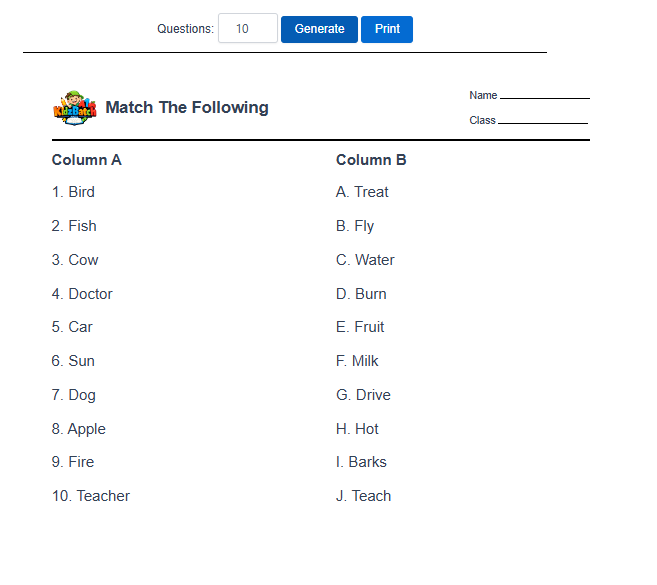
Task: Select item 4. Doctor
Action: point(83,294)
